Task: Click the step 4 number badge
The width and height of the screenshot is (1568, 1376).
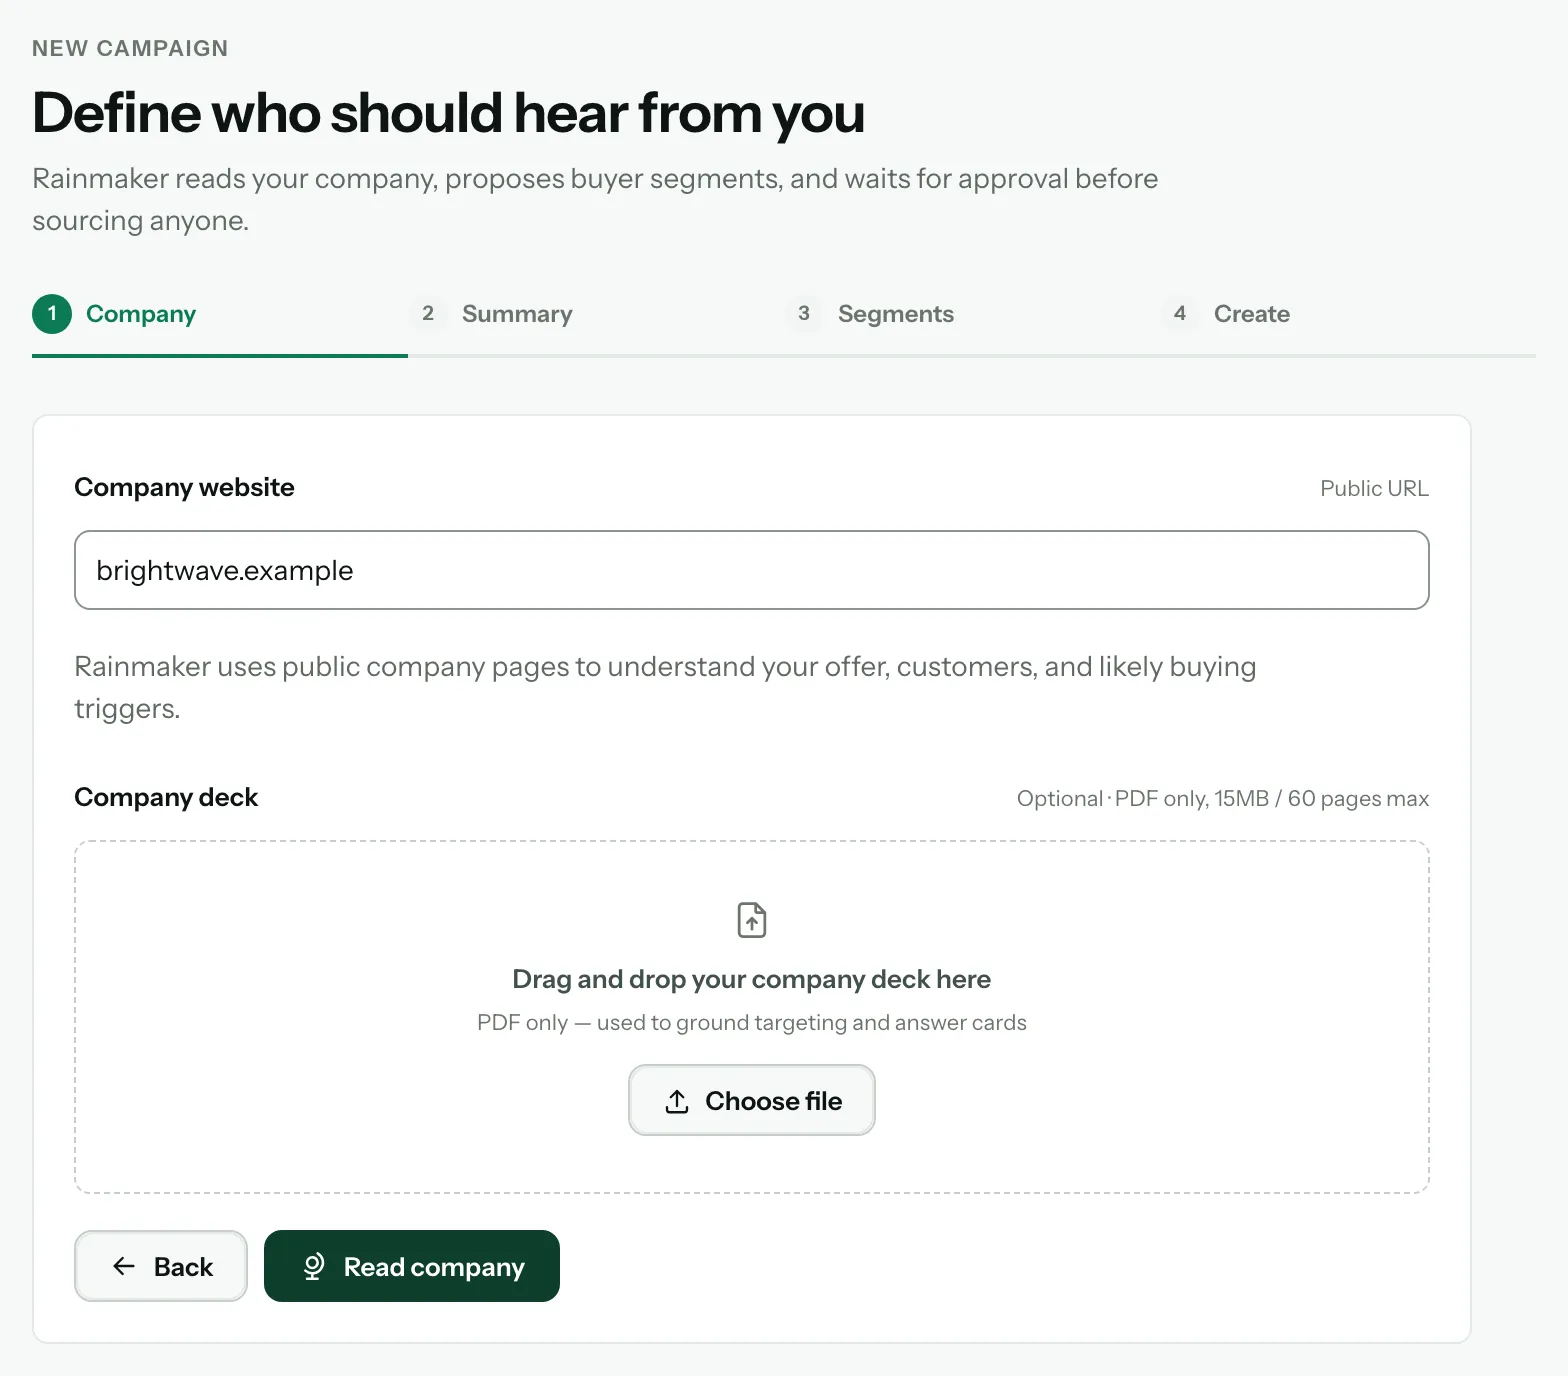Action: pos(1180,314)
